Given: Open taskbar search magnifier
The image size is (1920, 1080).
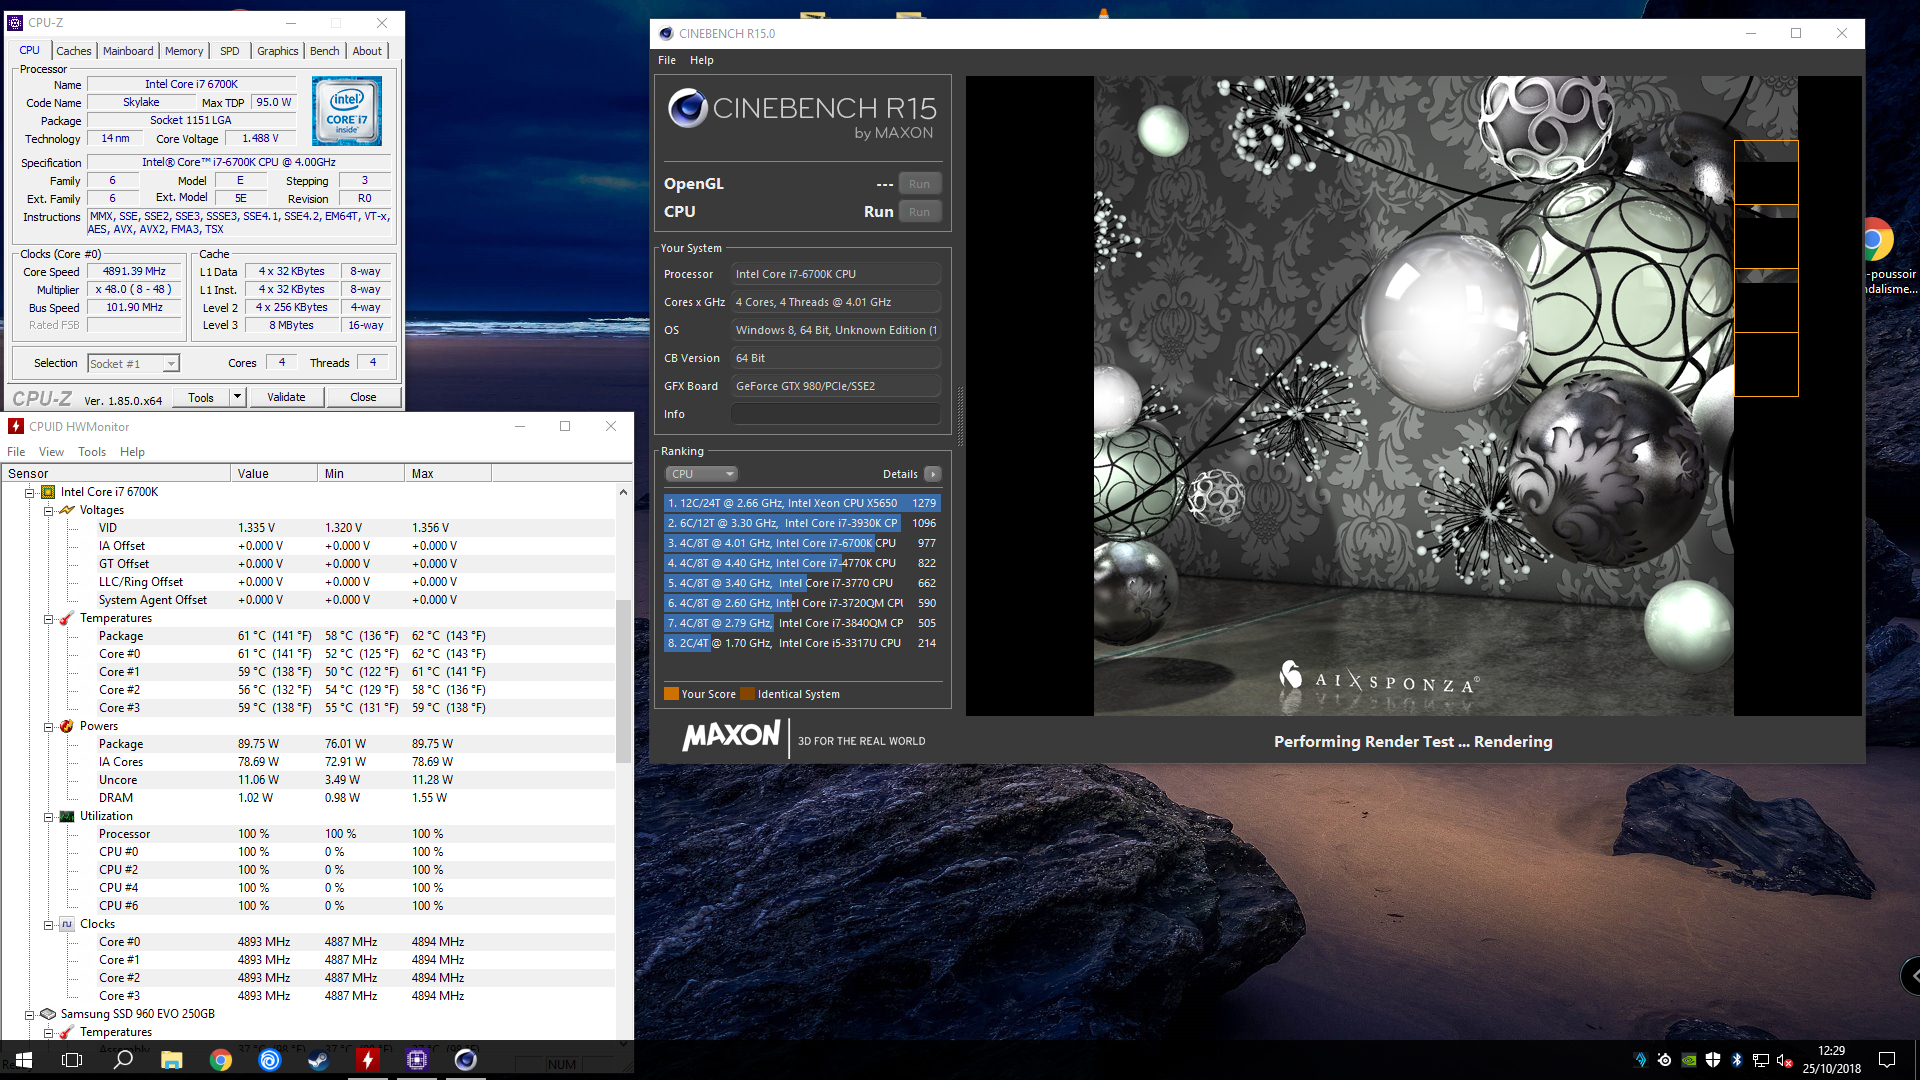Looking at the screenshot, I should [123, 1060].
